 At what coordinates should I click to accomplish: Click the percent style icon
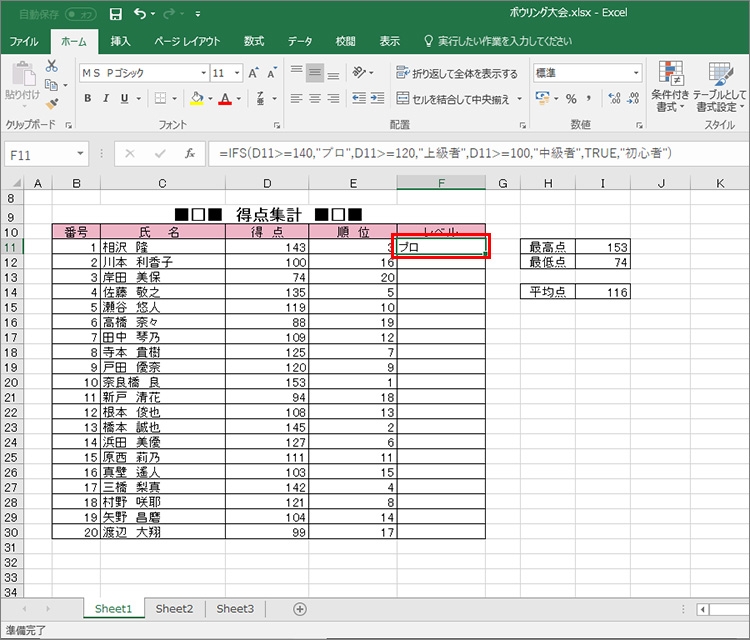[x=571, y=99]
